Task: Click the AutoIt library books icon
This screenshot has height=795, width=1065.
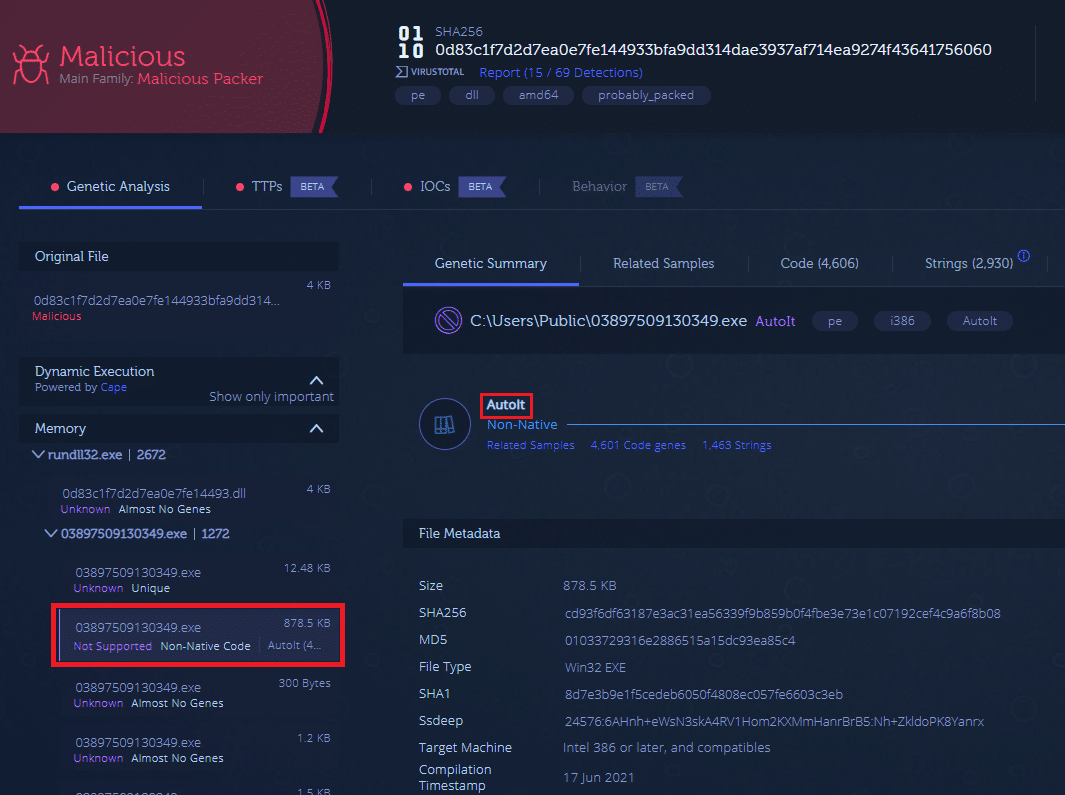Action: click(x=445, y=424)
